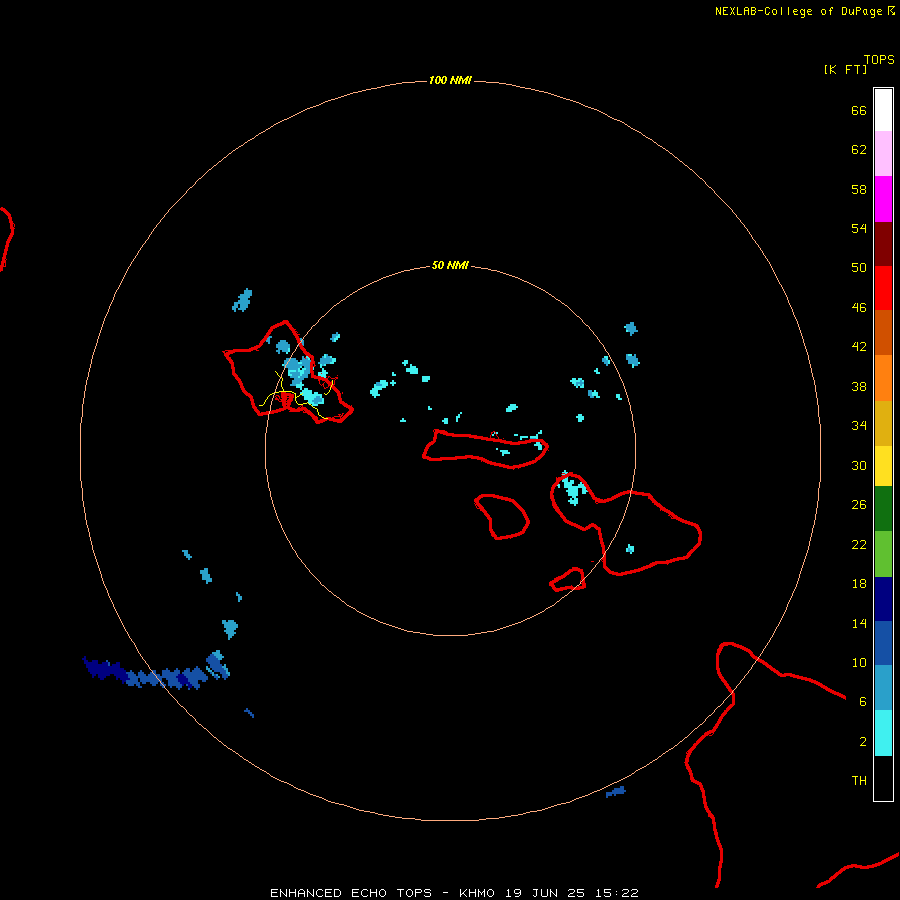Click the 38 legend value
Image resolution: width=900 pixels, height=900 pixels.
[859, 386]
